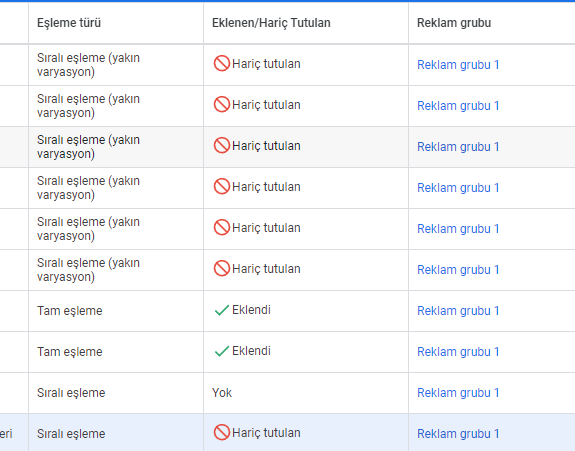The image size is (575, 451).
Task: Sort by the Eşleme türü column header
Action: click(x=69, y=23)
